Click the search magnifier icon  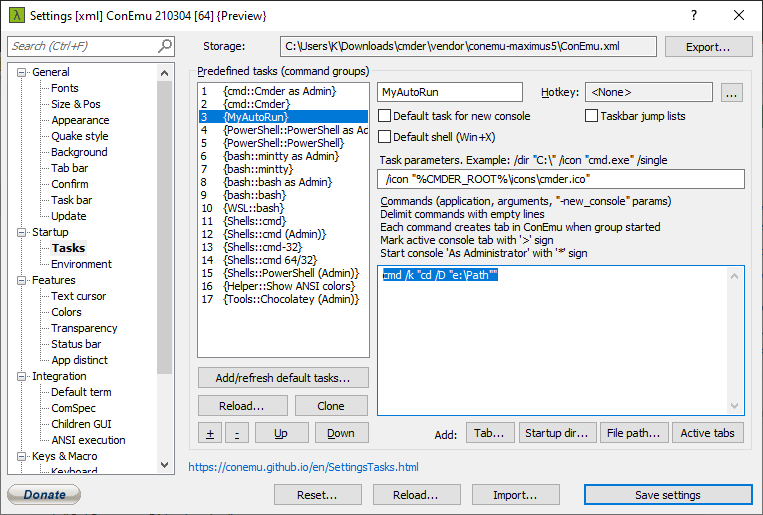click(165, 46)
